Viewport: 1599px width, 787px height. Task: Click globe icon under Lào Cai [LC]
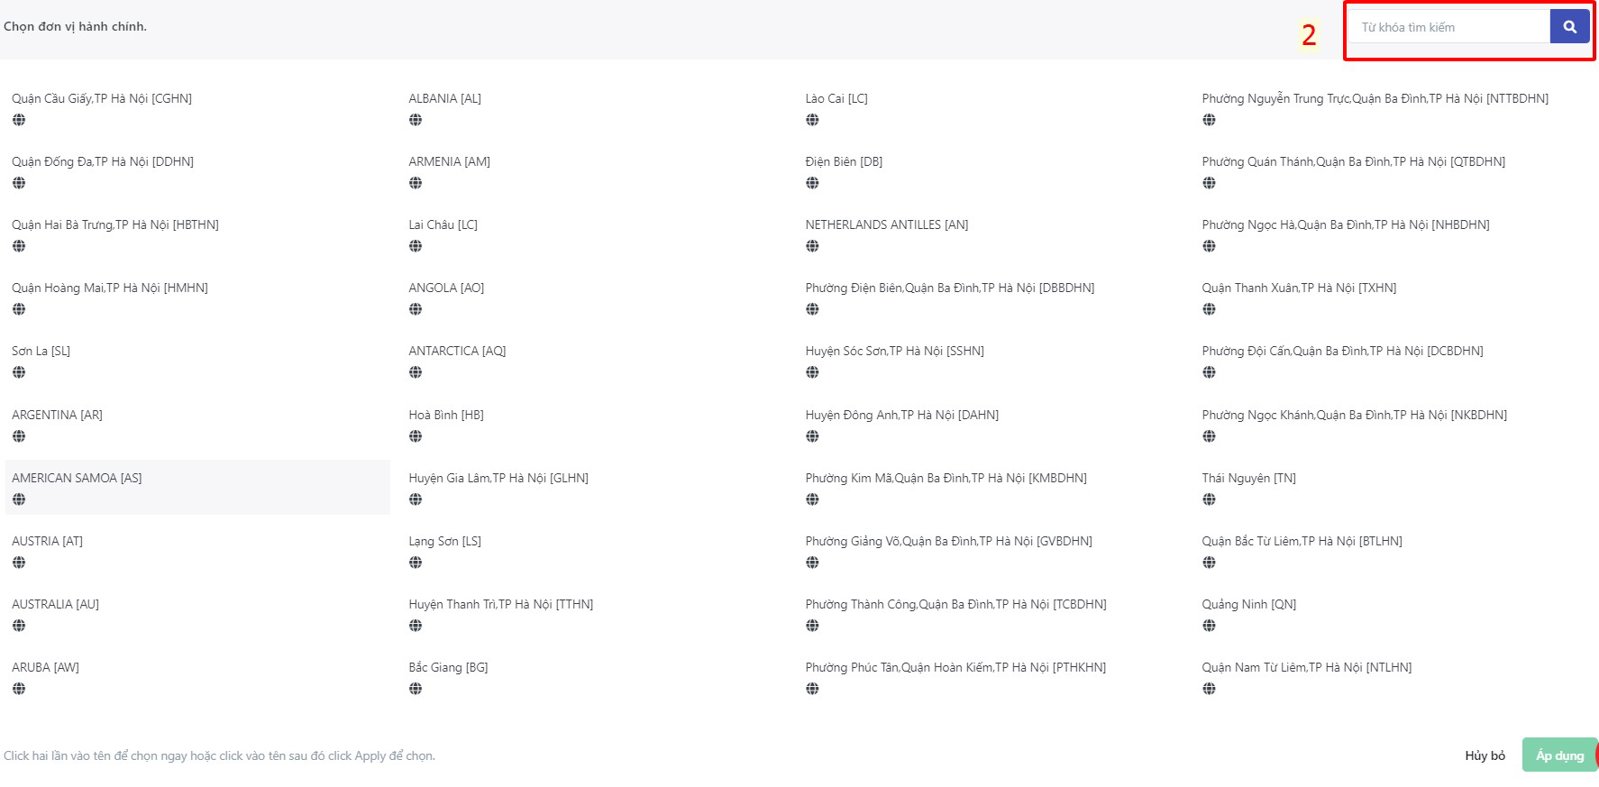pos(812,120)
